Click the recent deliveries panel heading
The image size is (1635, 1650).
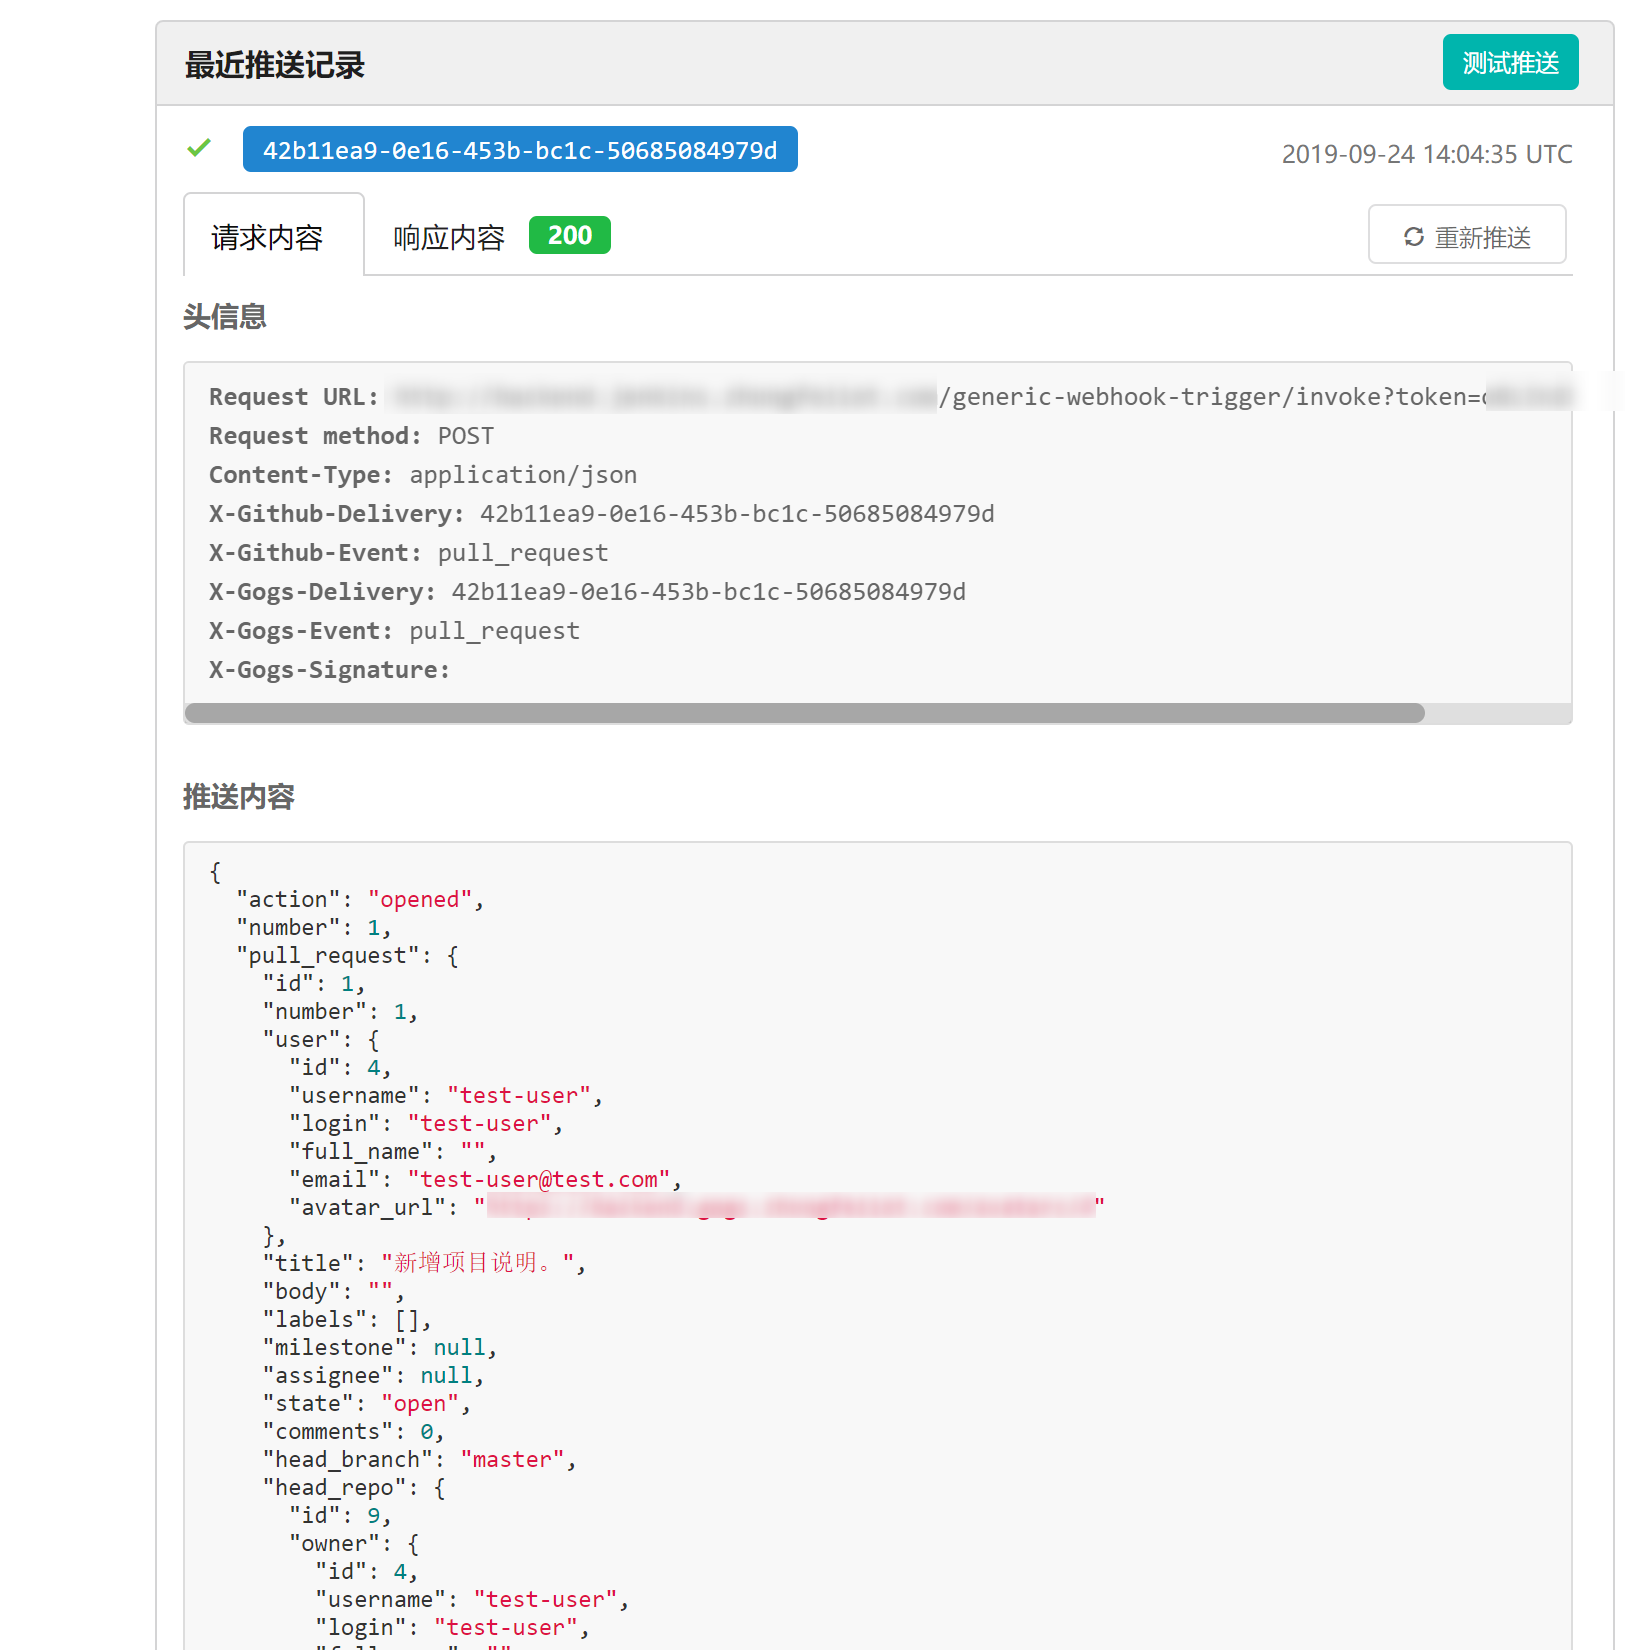(275, 65)
